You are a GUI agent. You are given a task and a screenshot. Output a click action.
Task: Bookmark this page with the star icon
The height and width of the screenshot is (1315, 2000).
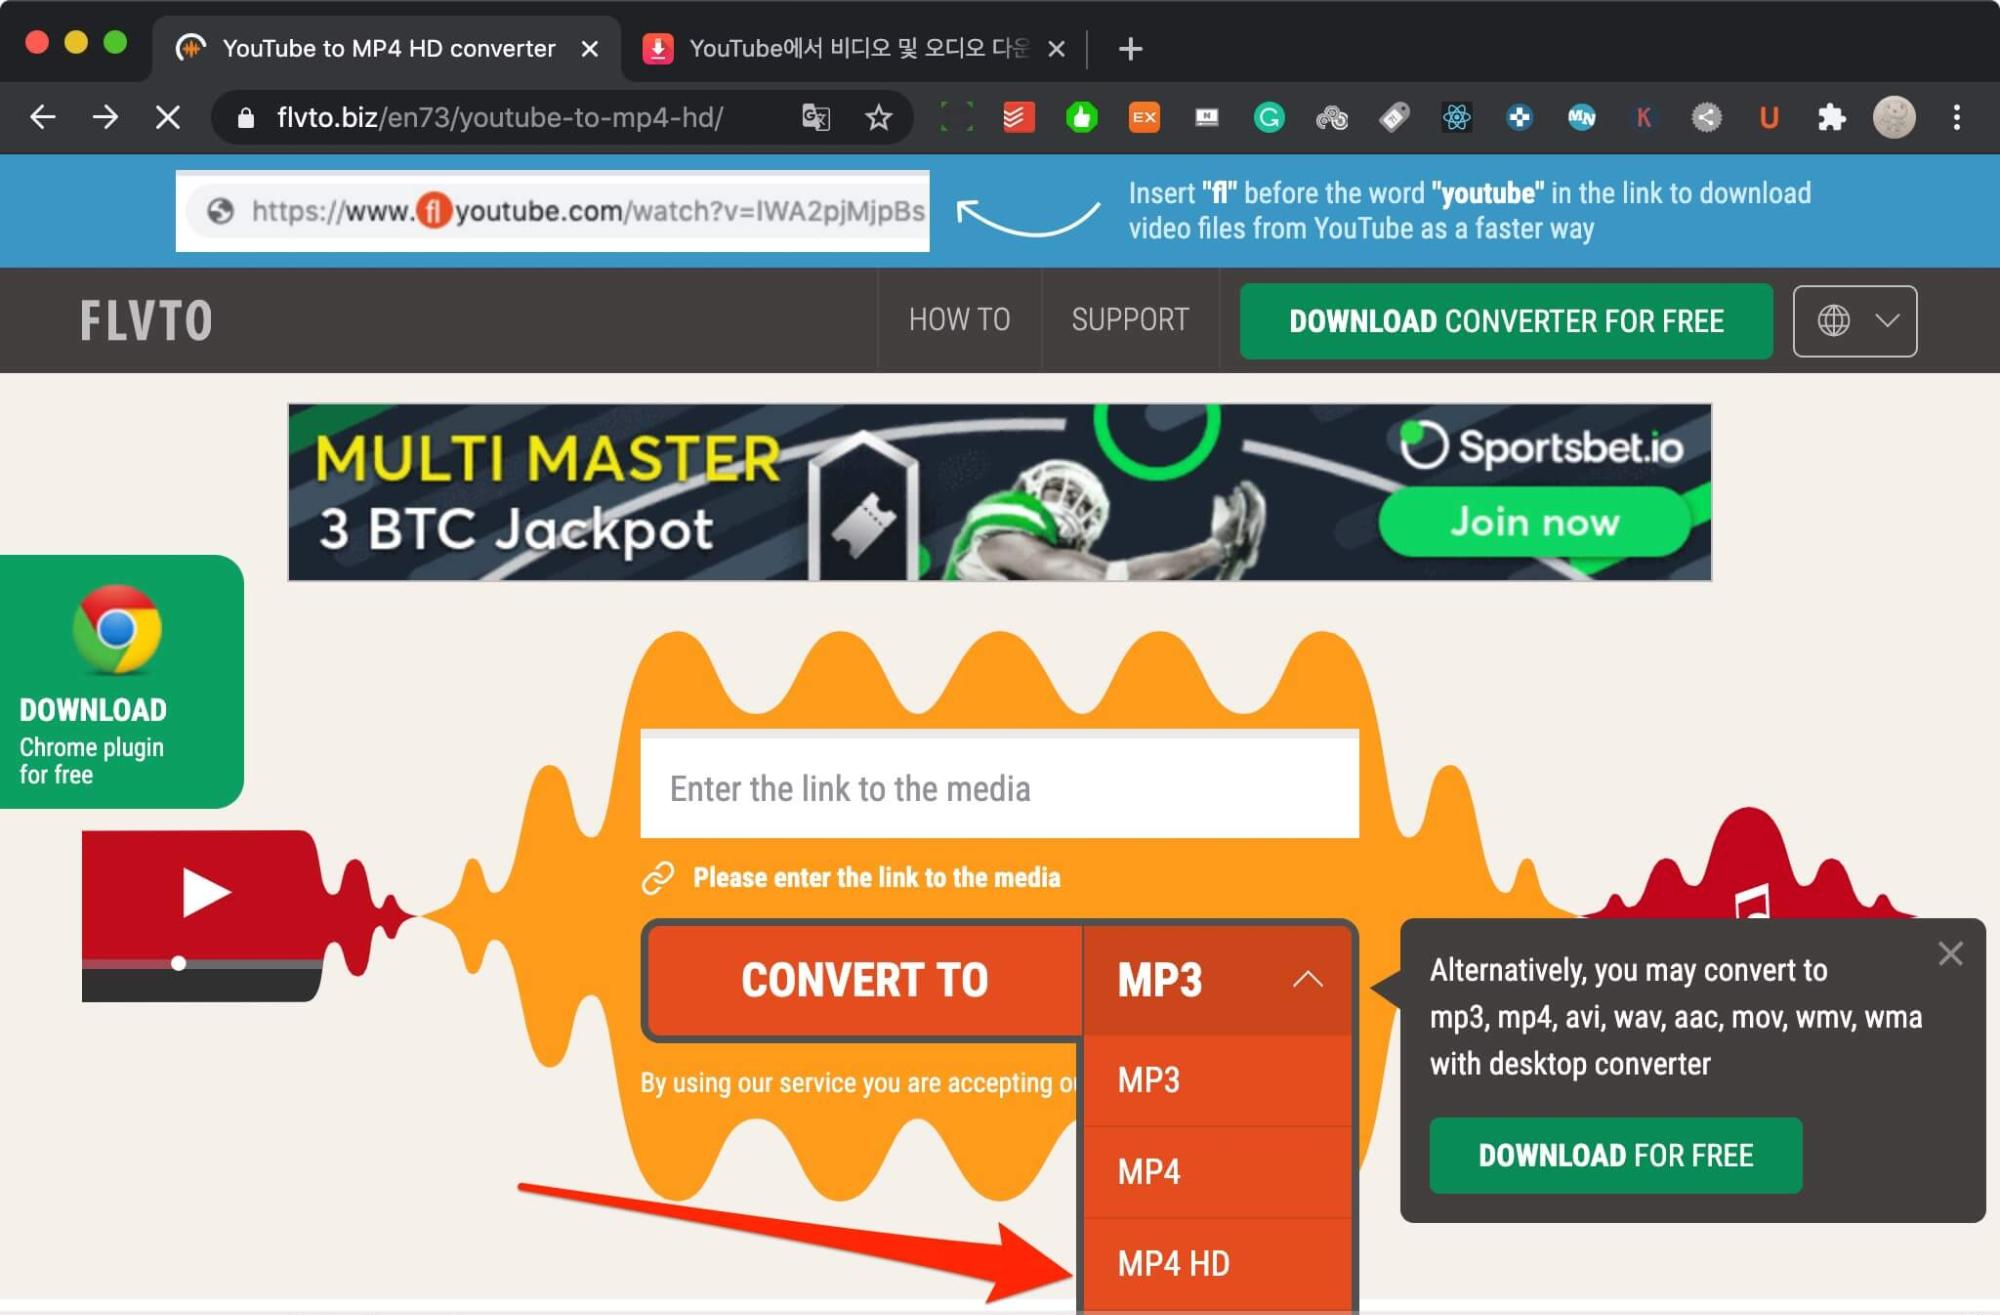(x=878, y=118)
